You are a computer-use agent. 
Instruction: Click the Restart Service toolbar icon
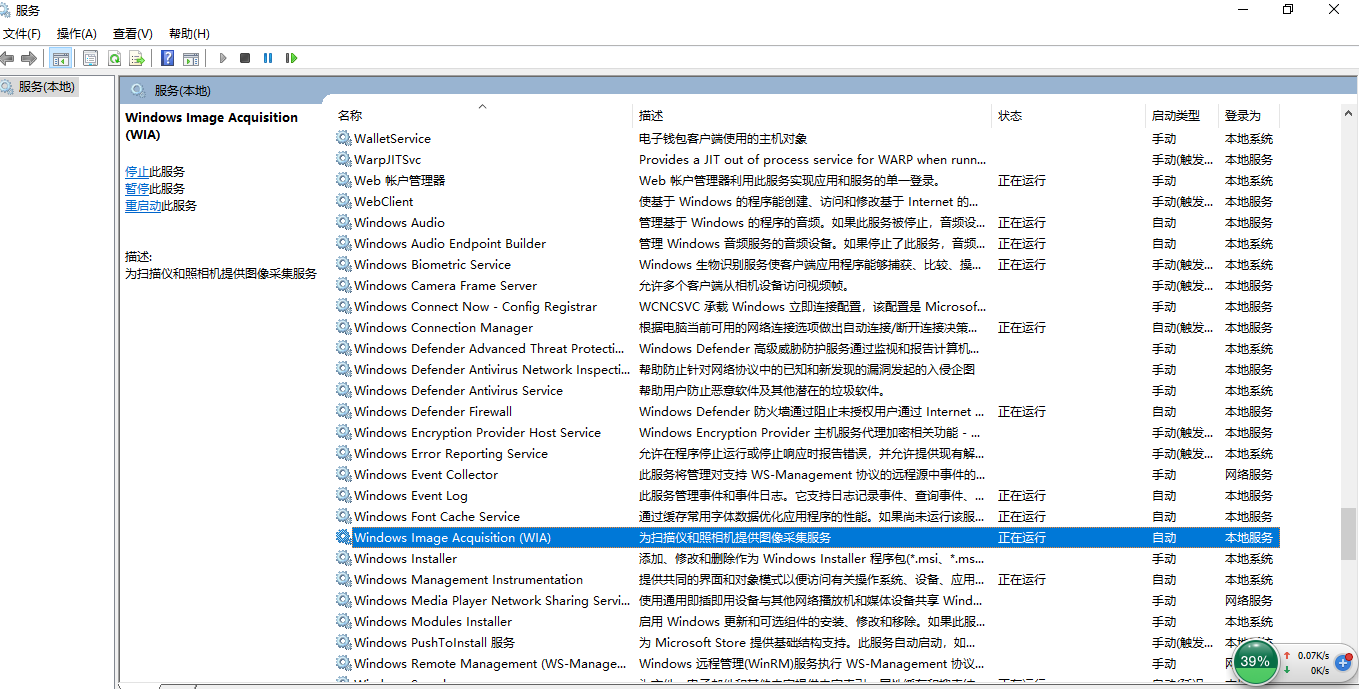point(291,58)
